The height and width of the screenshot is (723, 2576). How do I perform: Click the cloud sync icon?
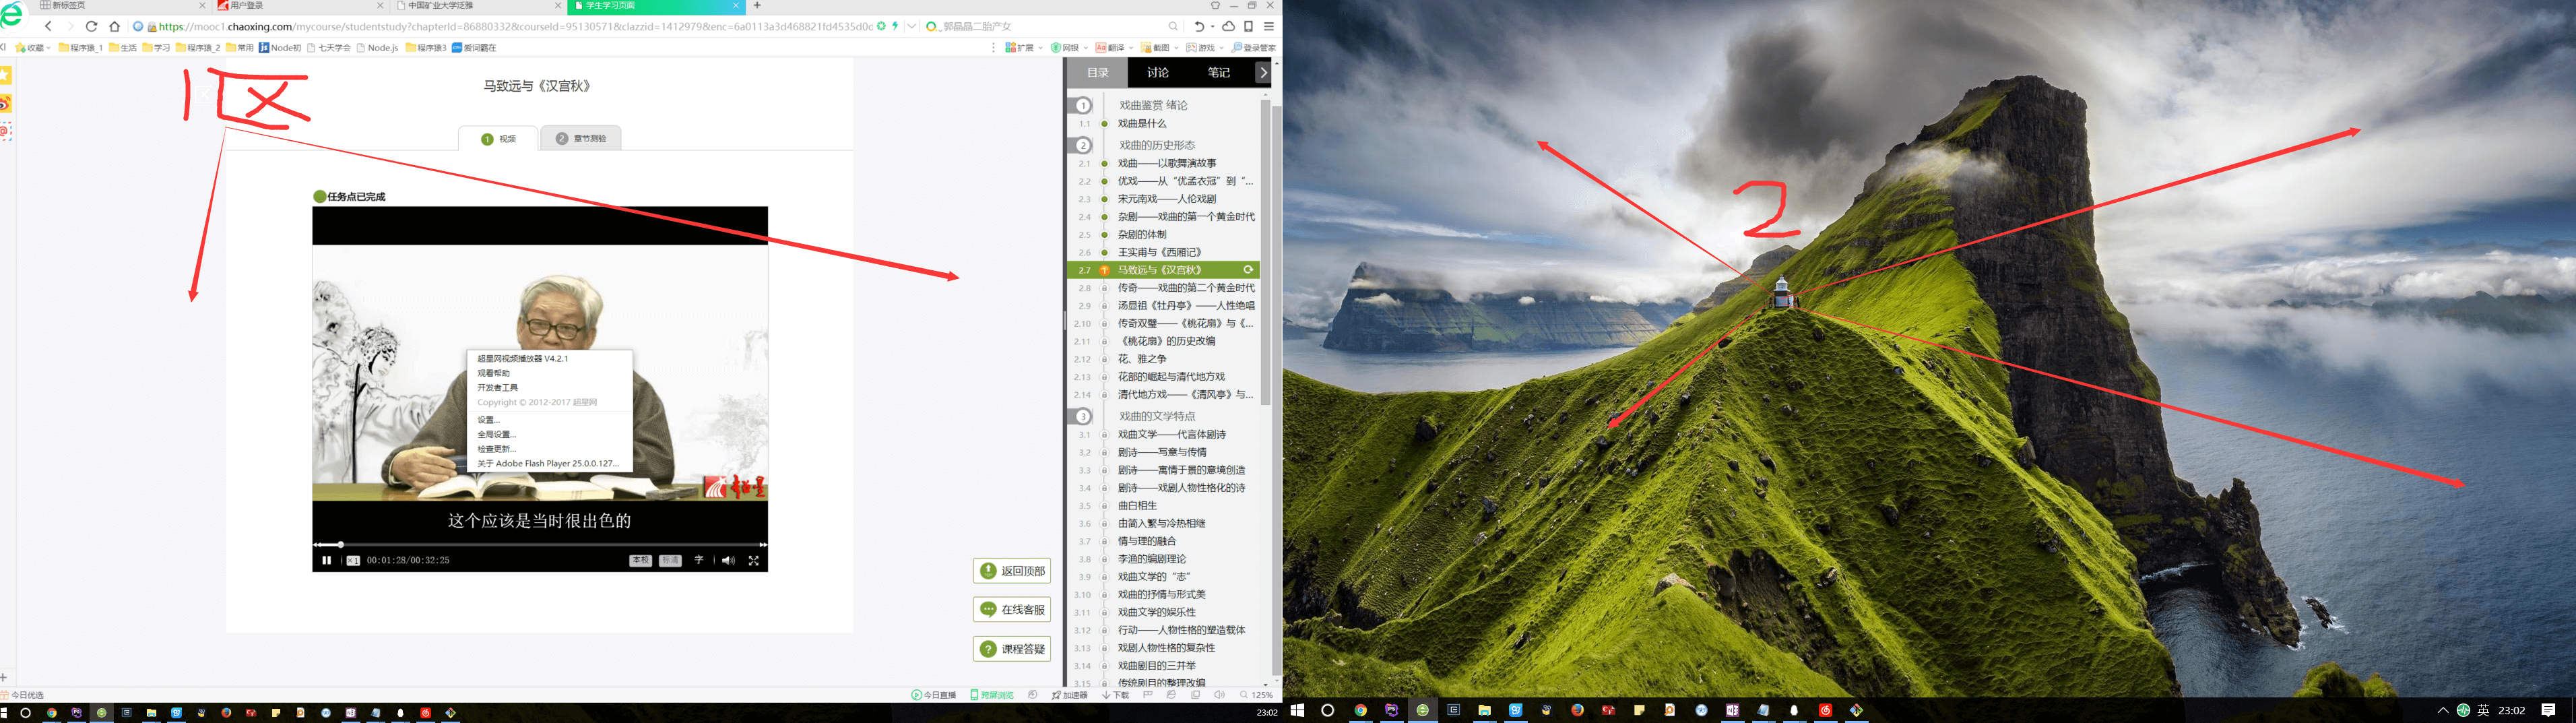point(1228,27)
